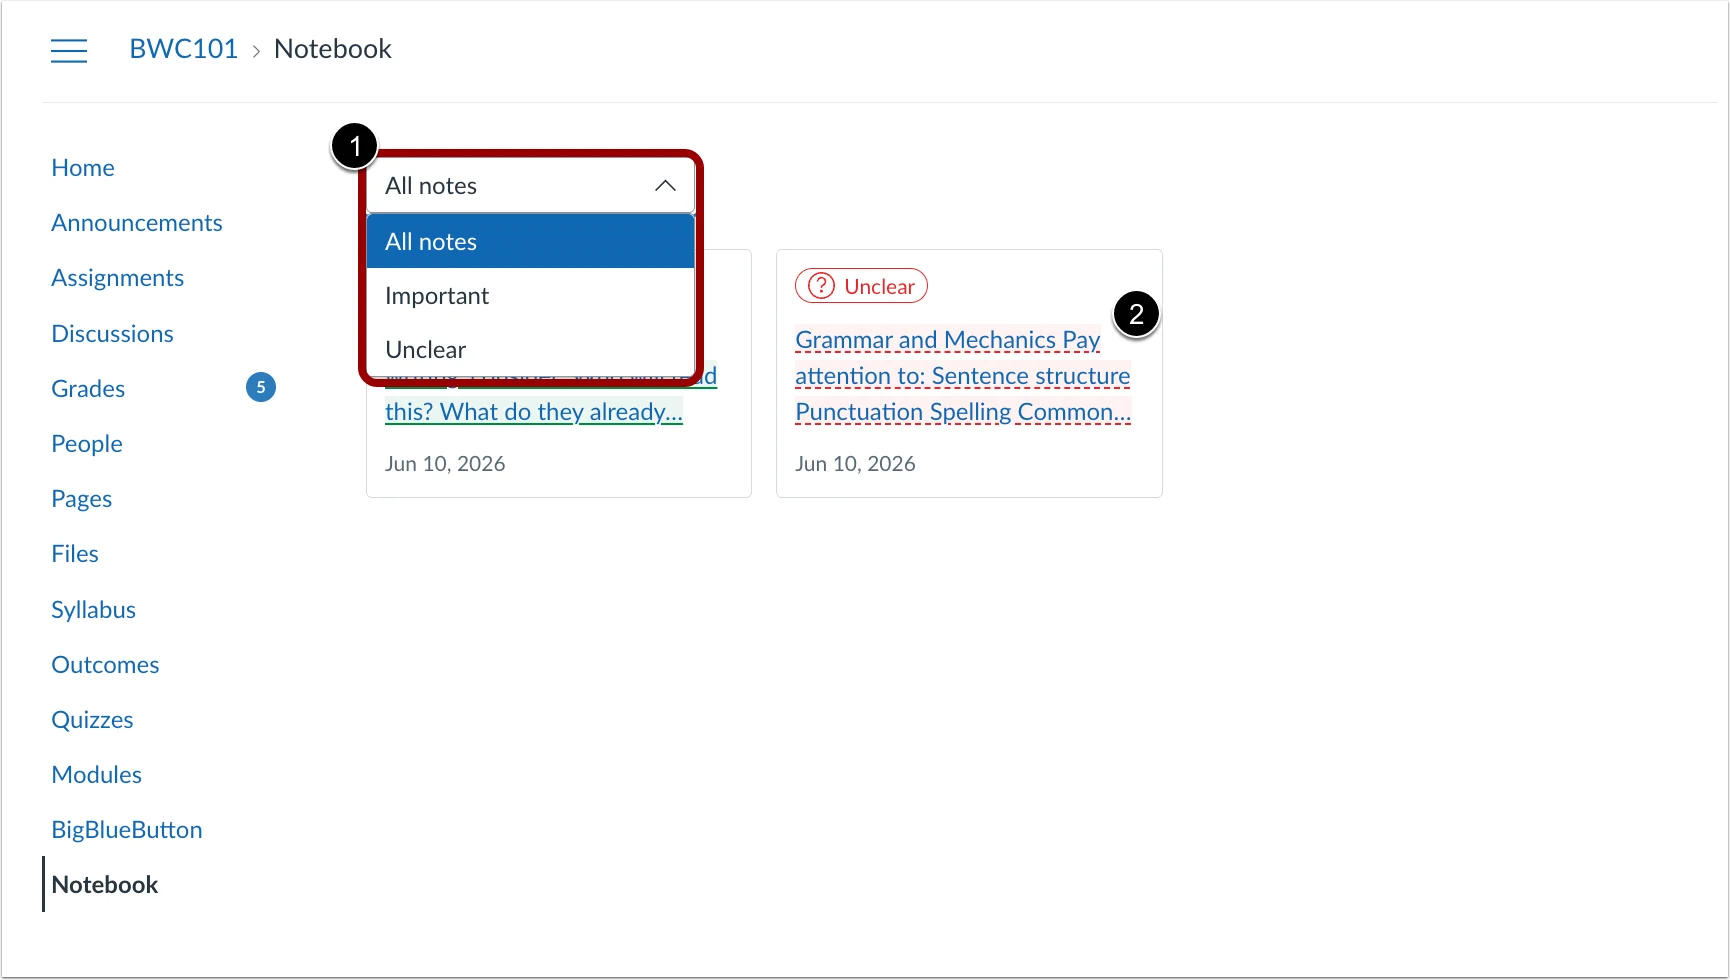Click the date under the 'What do they already' note
The width and height of the screenshot is (1730, 980).
pos(445,464)
